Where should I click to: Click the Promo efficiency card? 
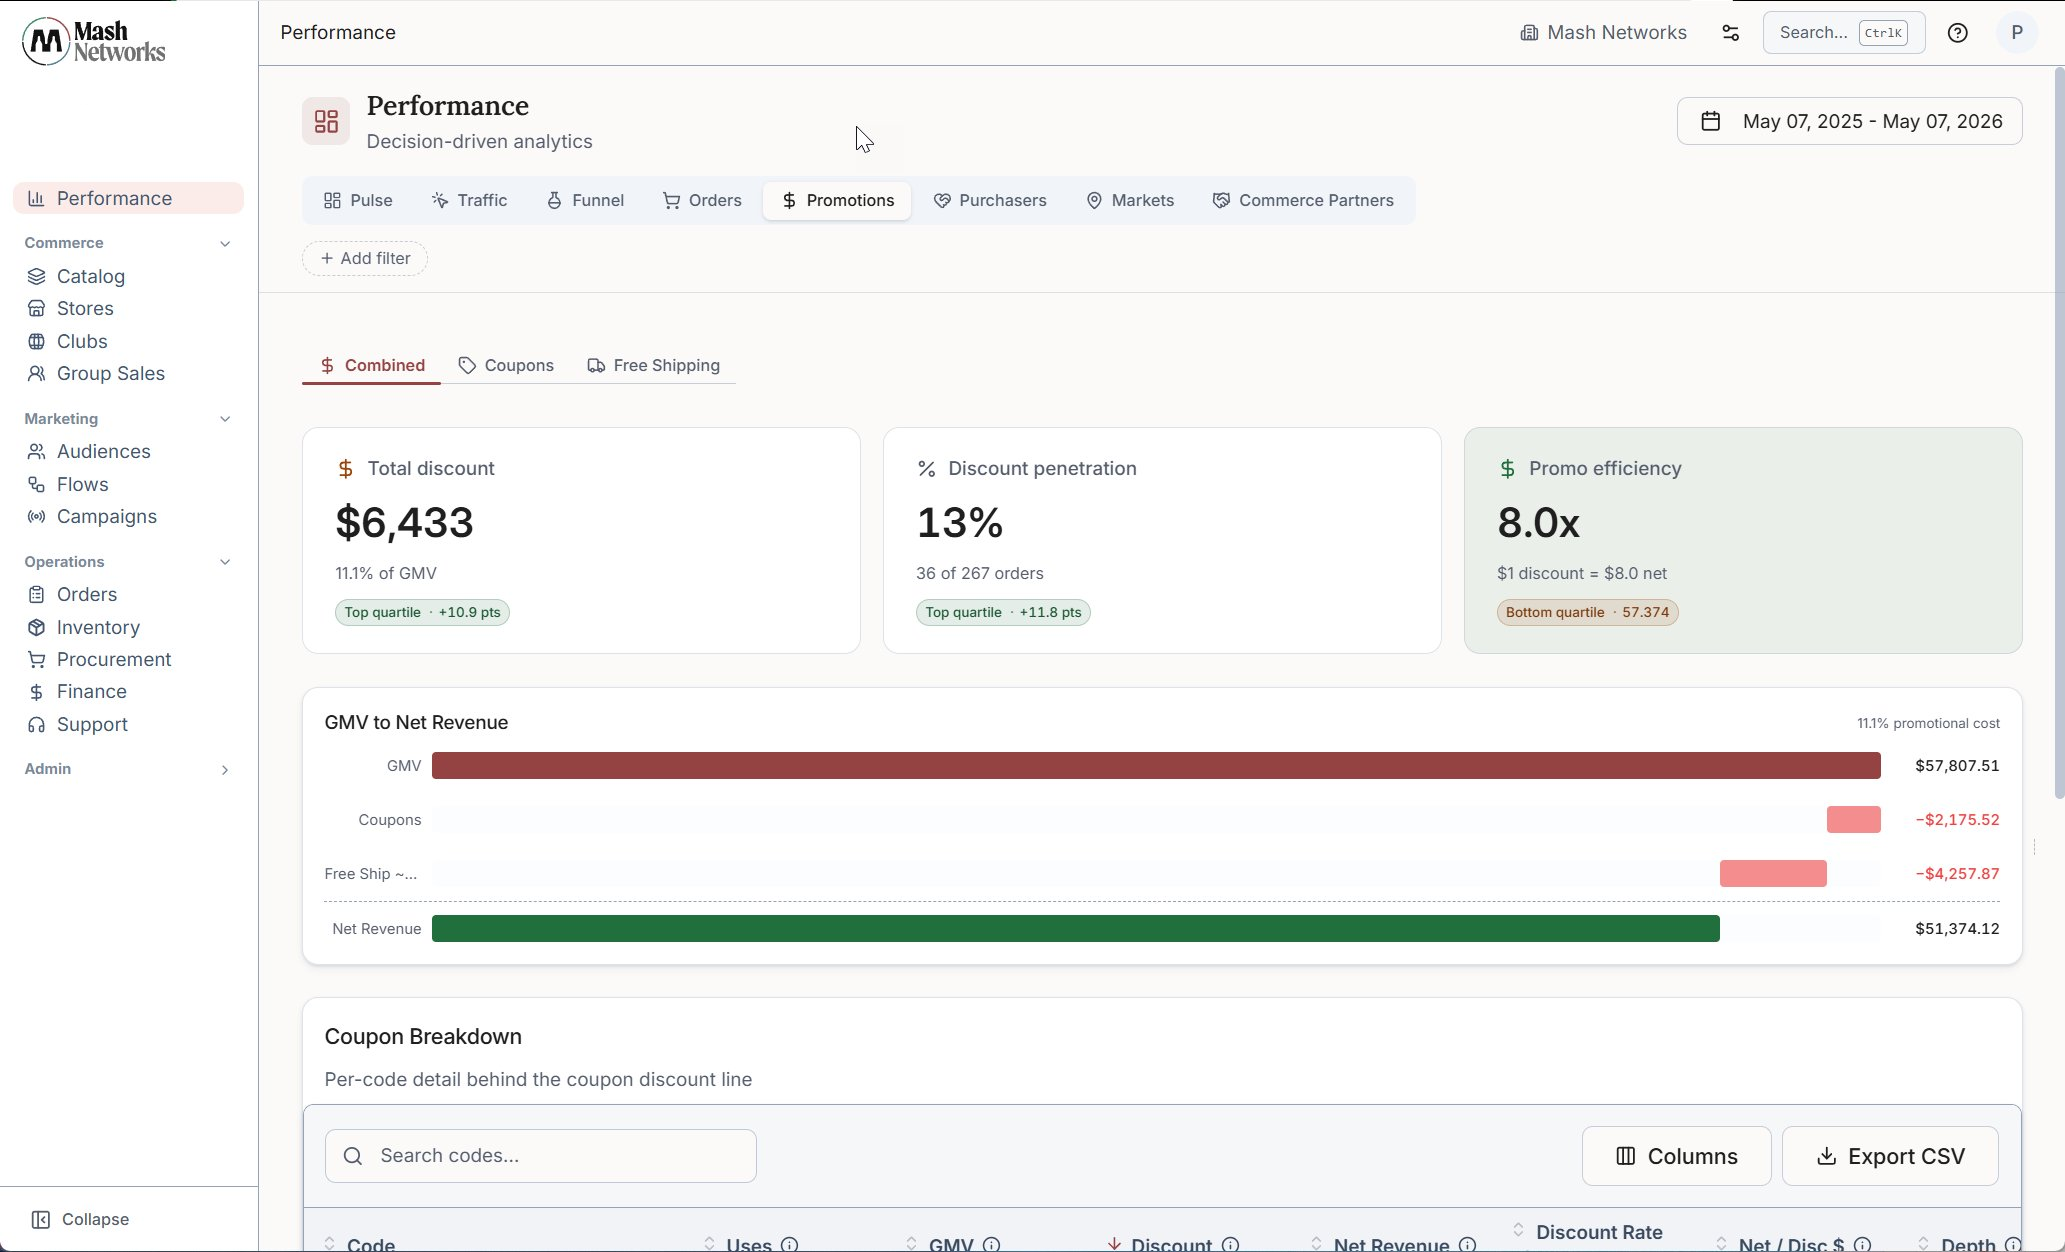(1743, 541)
